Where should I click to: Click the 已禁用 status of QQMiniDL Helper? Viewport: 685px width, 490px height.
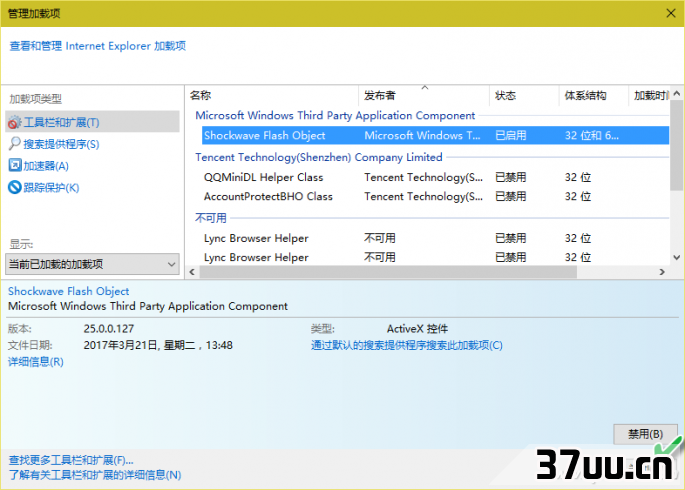510,177
